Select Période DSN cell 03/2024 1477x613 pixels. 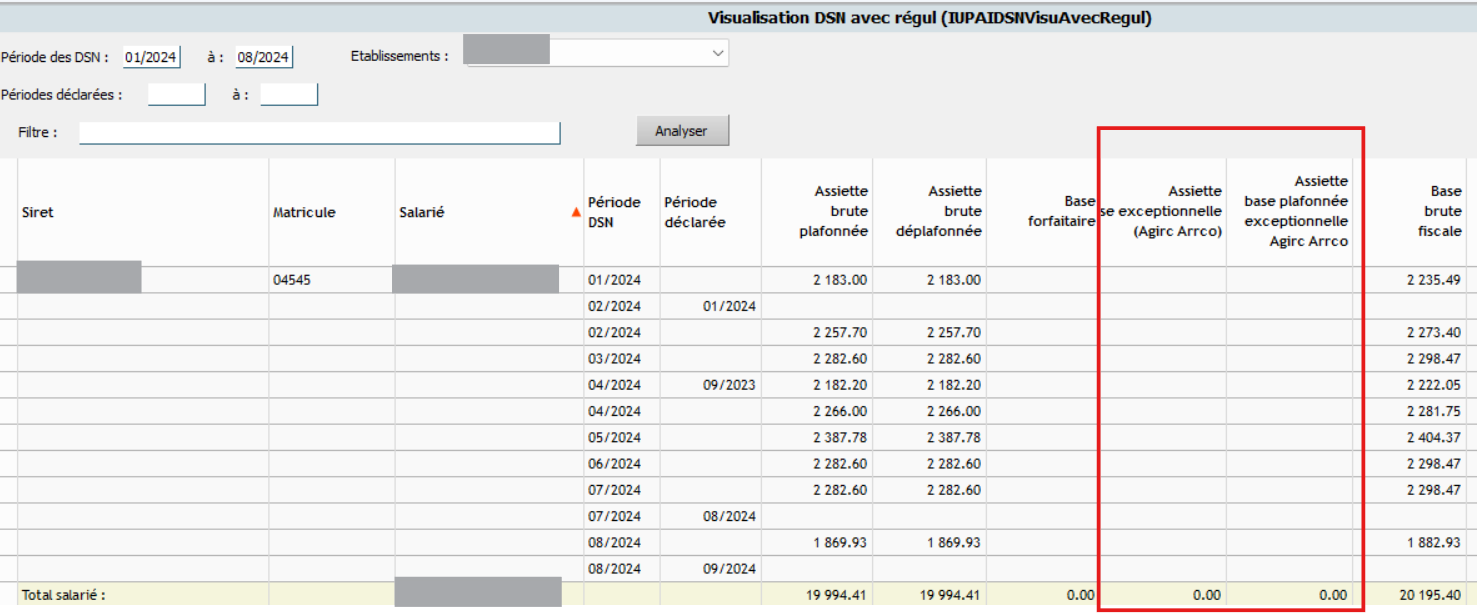click(614, 359)
